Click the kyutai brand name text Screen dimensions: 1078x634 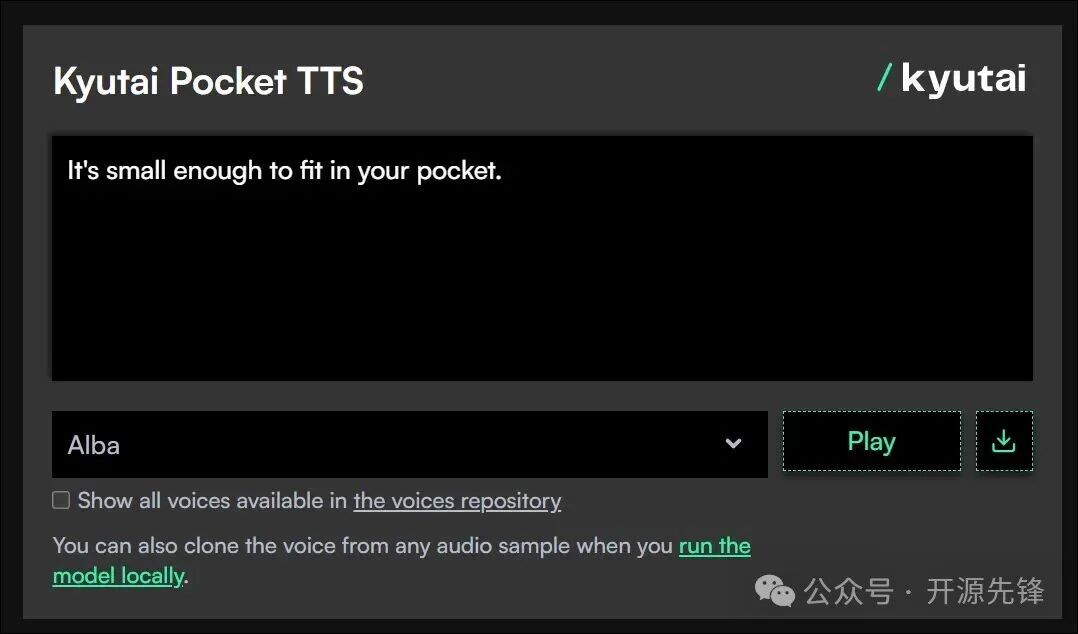point(964,79)
